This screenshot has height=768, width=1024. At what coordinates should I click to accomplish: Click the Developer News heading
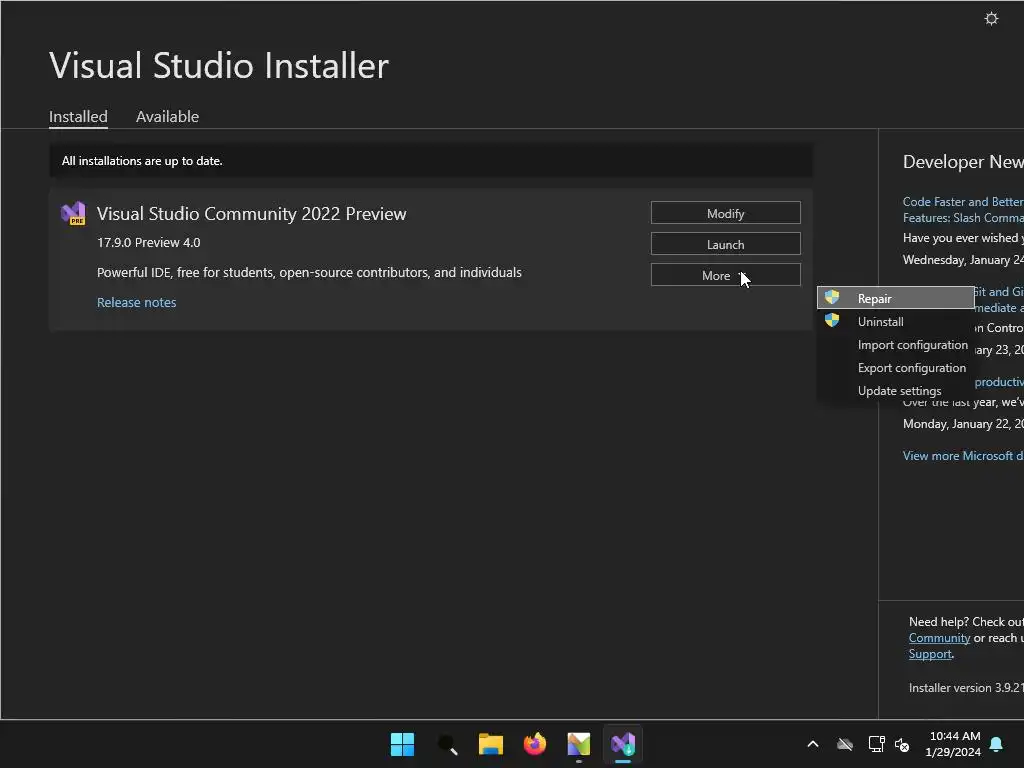[963, 162]
